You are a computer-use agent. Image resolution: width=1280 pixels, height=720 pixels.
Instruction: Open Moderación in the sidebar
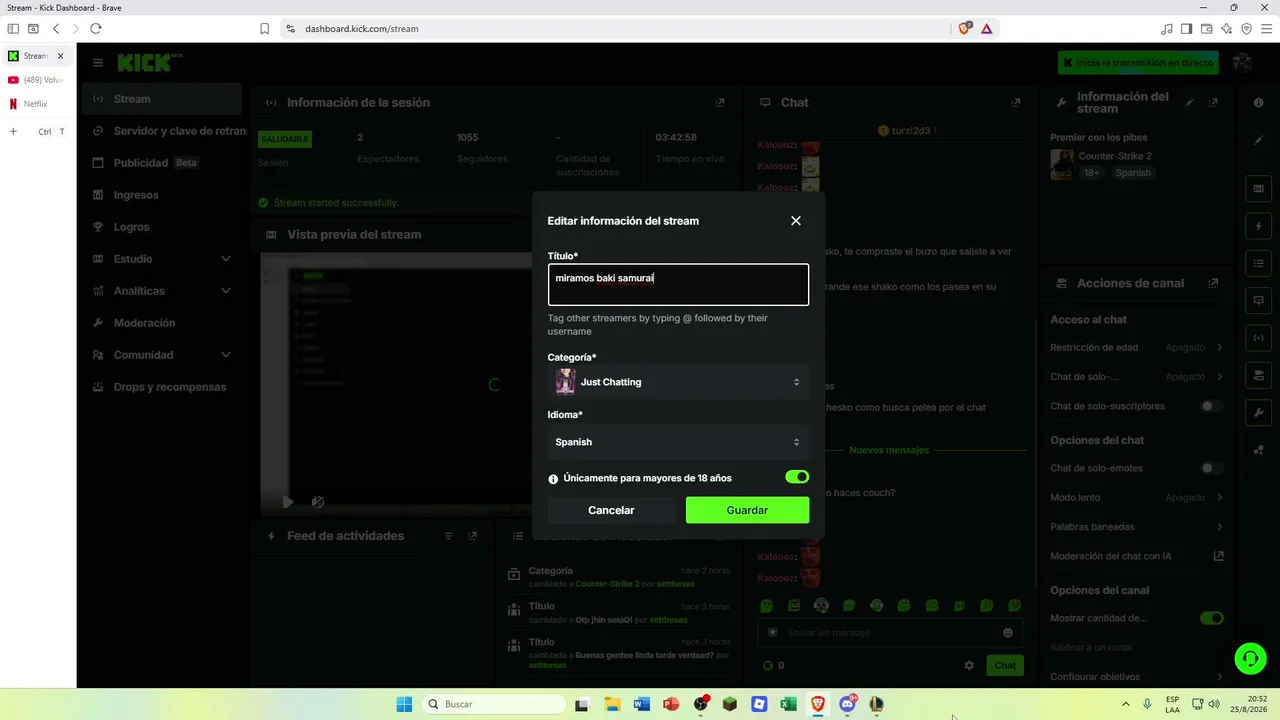[x=162, y=323]
